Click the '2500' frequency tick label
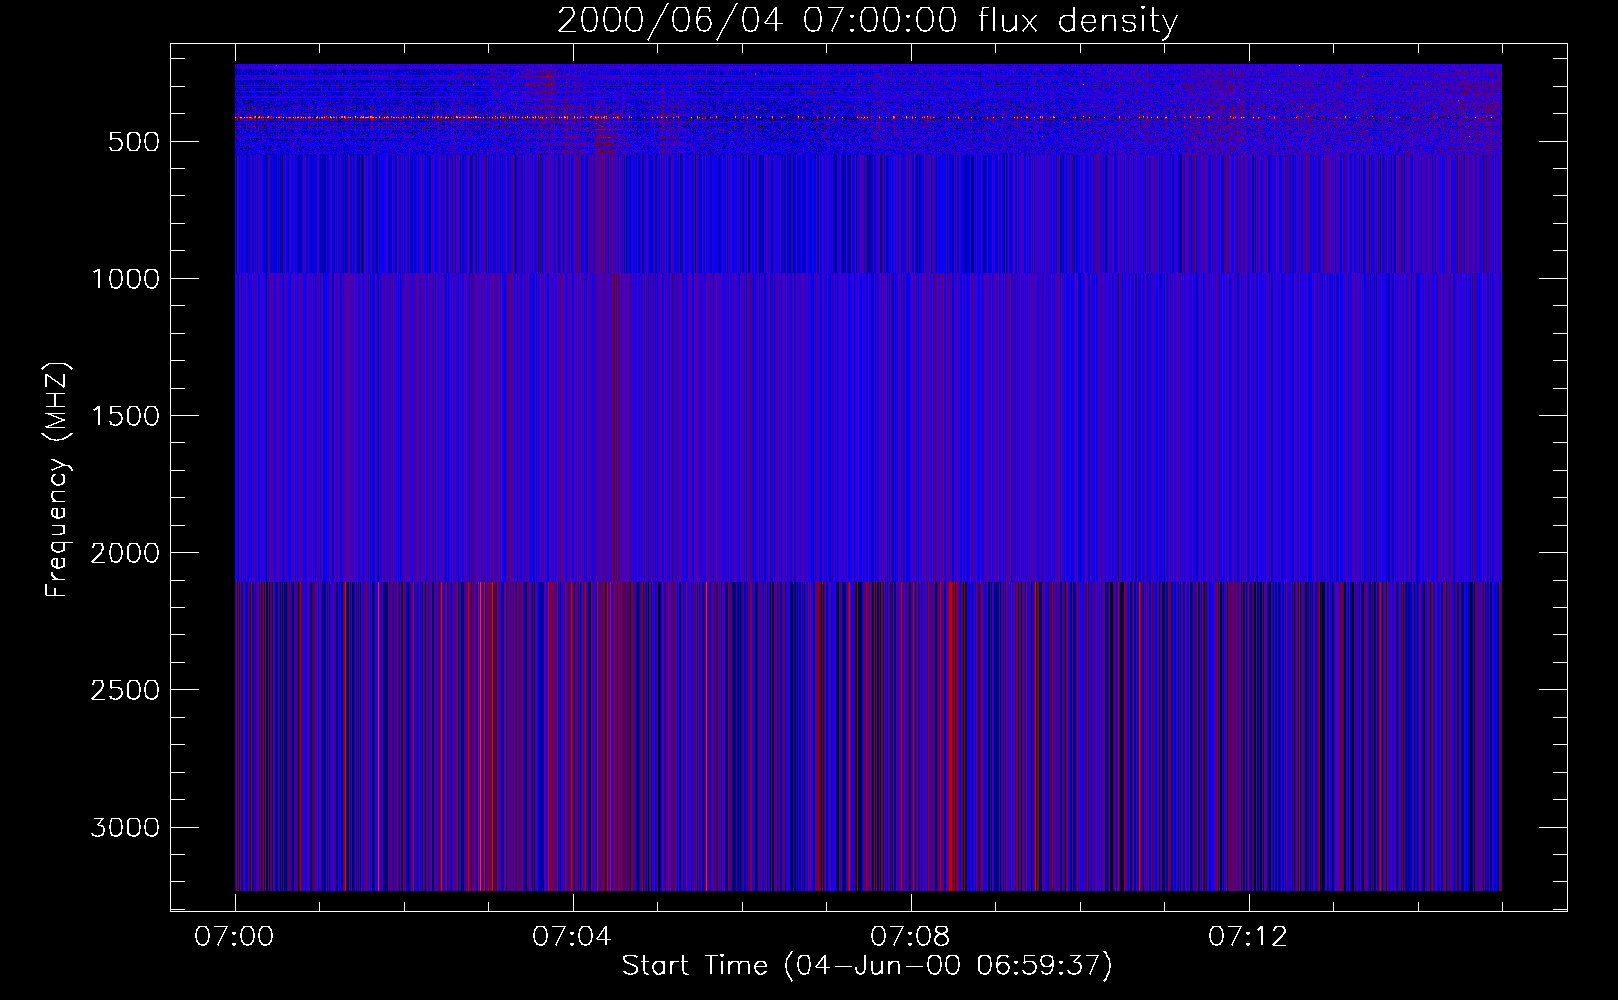 point(125,690)
